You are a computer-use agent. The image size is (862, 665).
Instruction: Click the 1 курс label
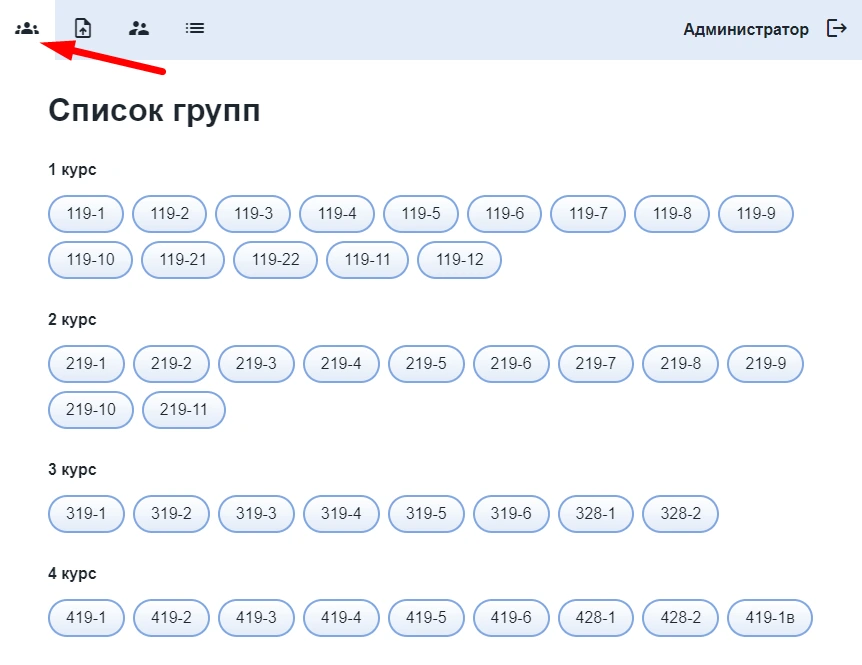point(72,170)
